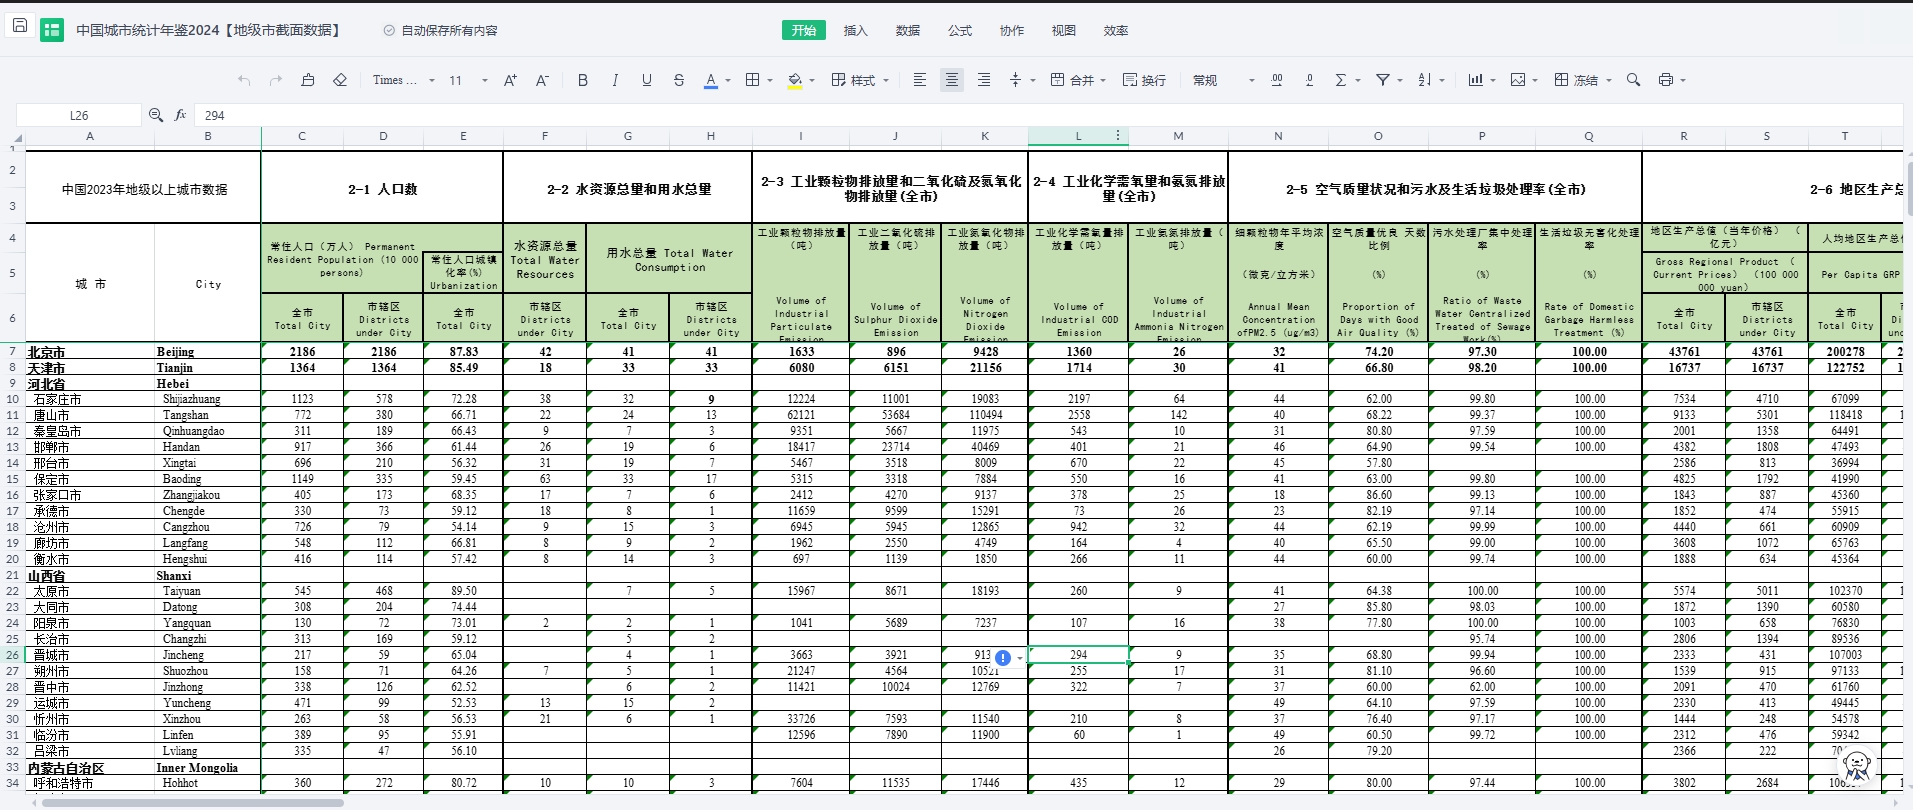Decrease font size with the A- icon
The width and height of the screenshot is (1913, 810).
[542, 80]
